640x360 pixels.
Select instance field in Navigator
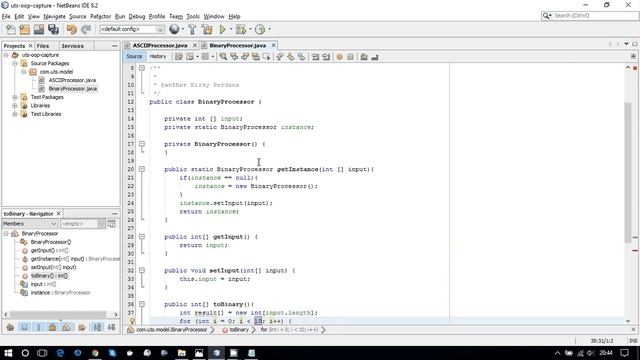coord(60,293)
